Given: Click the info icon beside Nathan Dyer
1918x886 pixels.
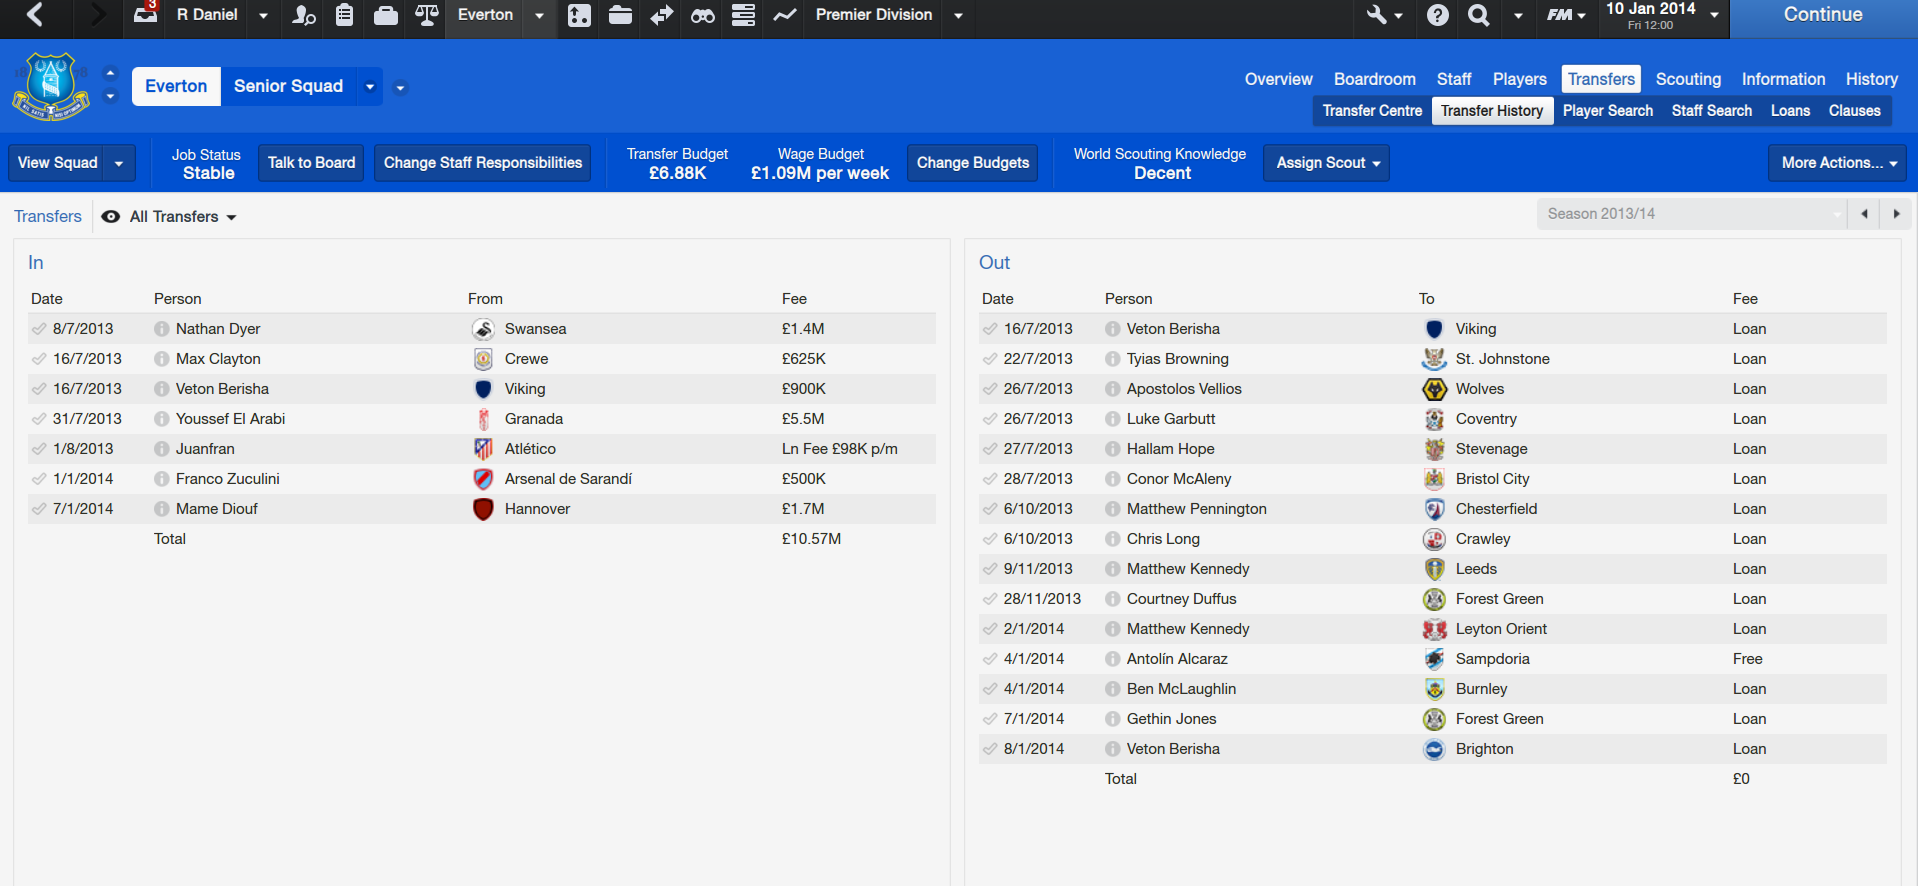Looking at the screenshot, I should click(162, 329).
